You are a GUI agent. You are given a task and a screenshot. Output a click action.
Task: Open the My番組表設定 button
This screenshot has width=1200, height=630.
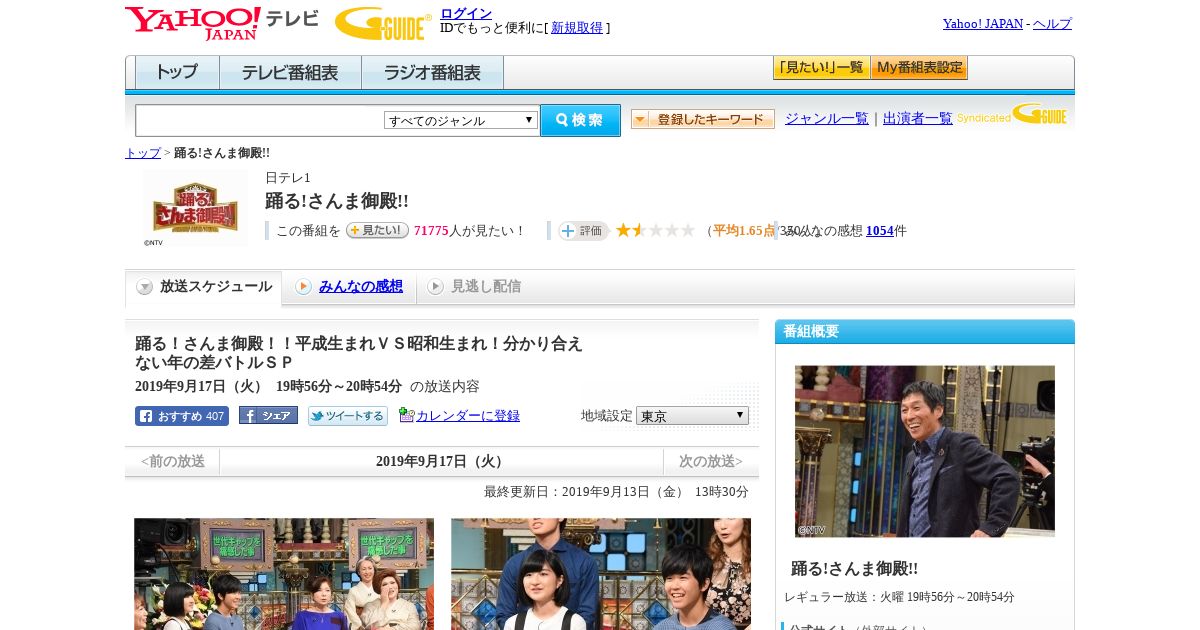919,68
